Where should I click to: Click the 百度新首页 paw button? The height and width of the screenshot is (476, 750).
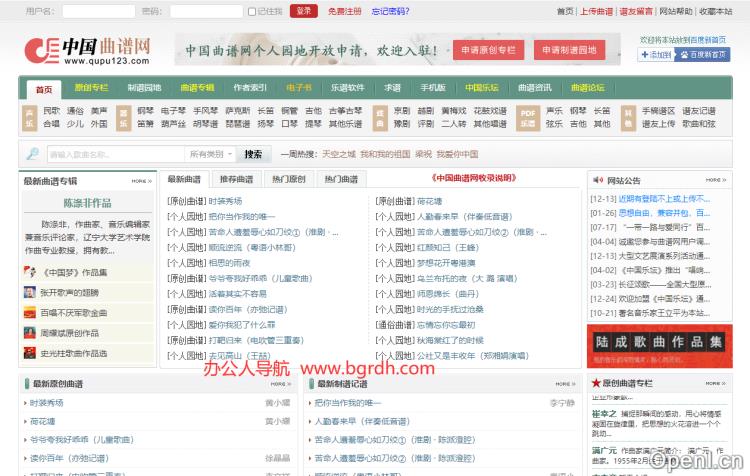coord(703,55)
